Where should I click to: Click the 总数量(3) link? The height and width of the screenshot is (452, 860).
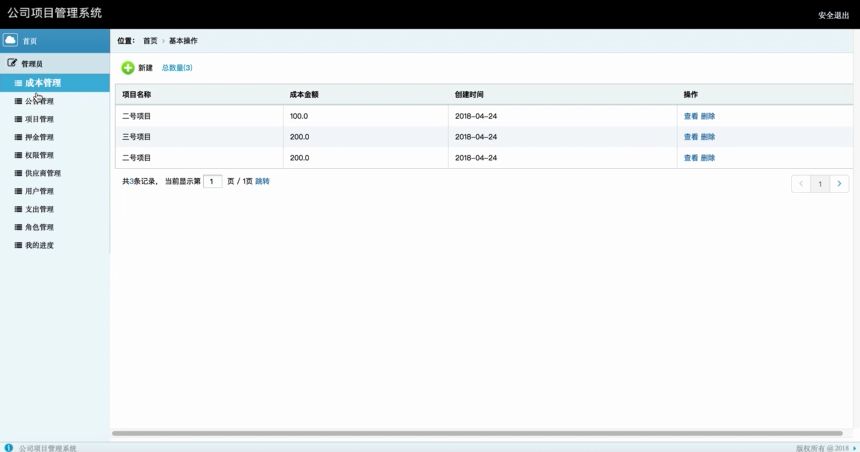tap(177, 67)
